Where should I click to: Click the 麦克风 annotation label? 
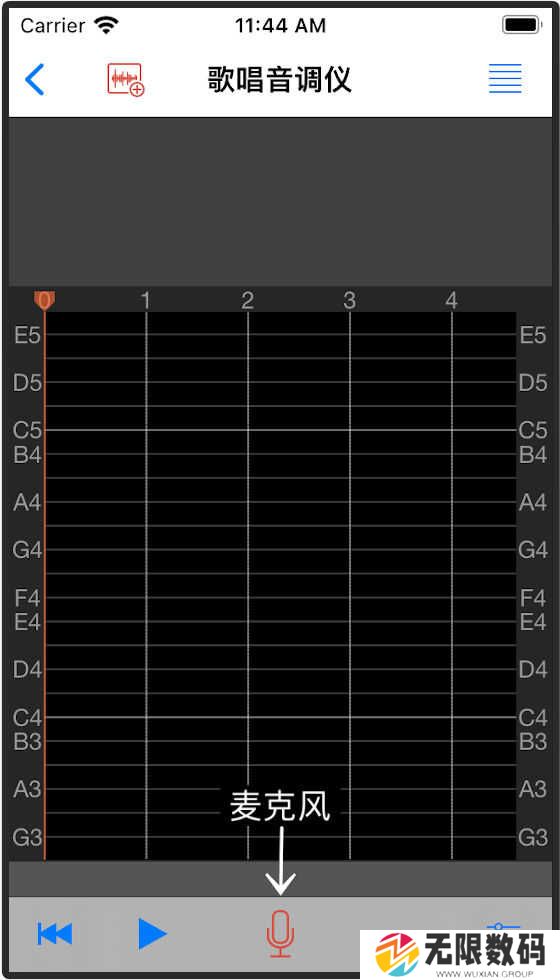tap(280, 807)
